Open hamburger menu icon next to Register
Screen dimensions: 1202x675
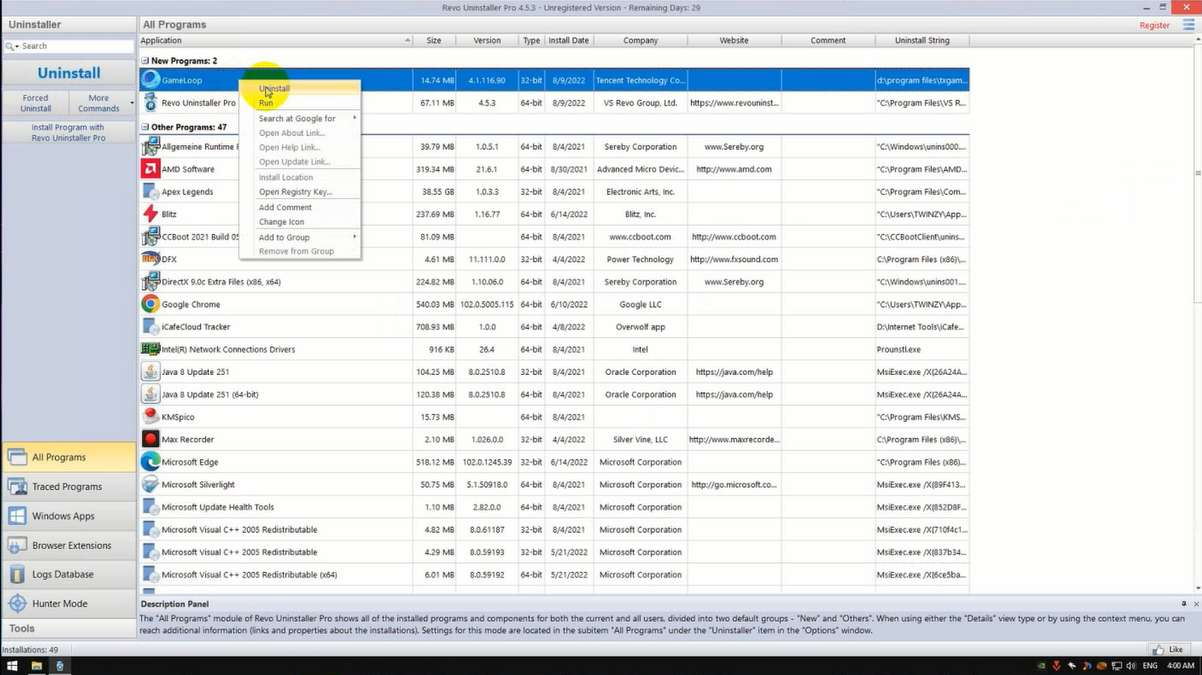coord(1188,25)
